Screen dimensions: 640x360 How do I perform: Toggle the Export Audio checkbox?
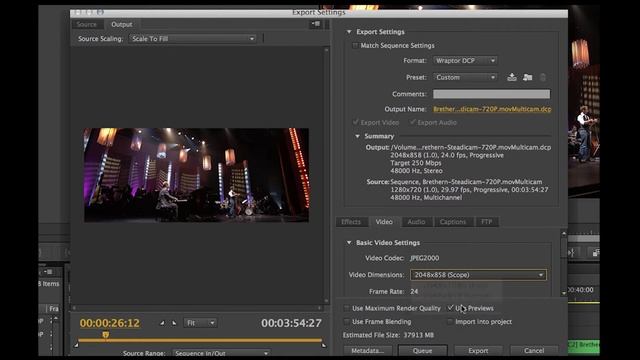coord(412,122)
